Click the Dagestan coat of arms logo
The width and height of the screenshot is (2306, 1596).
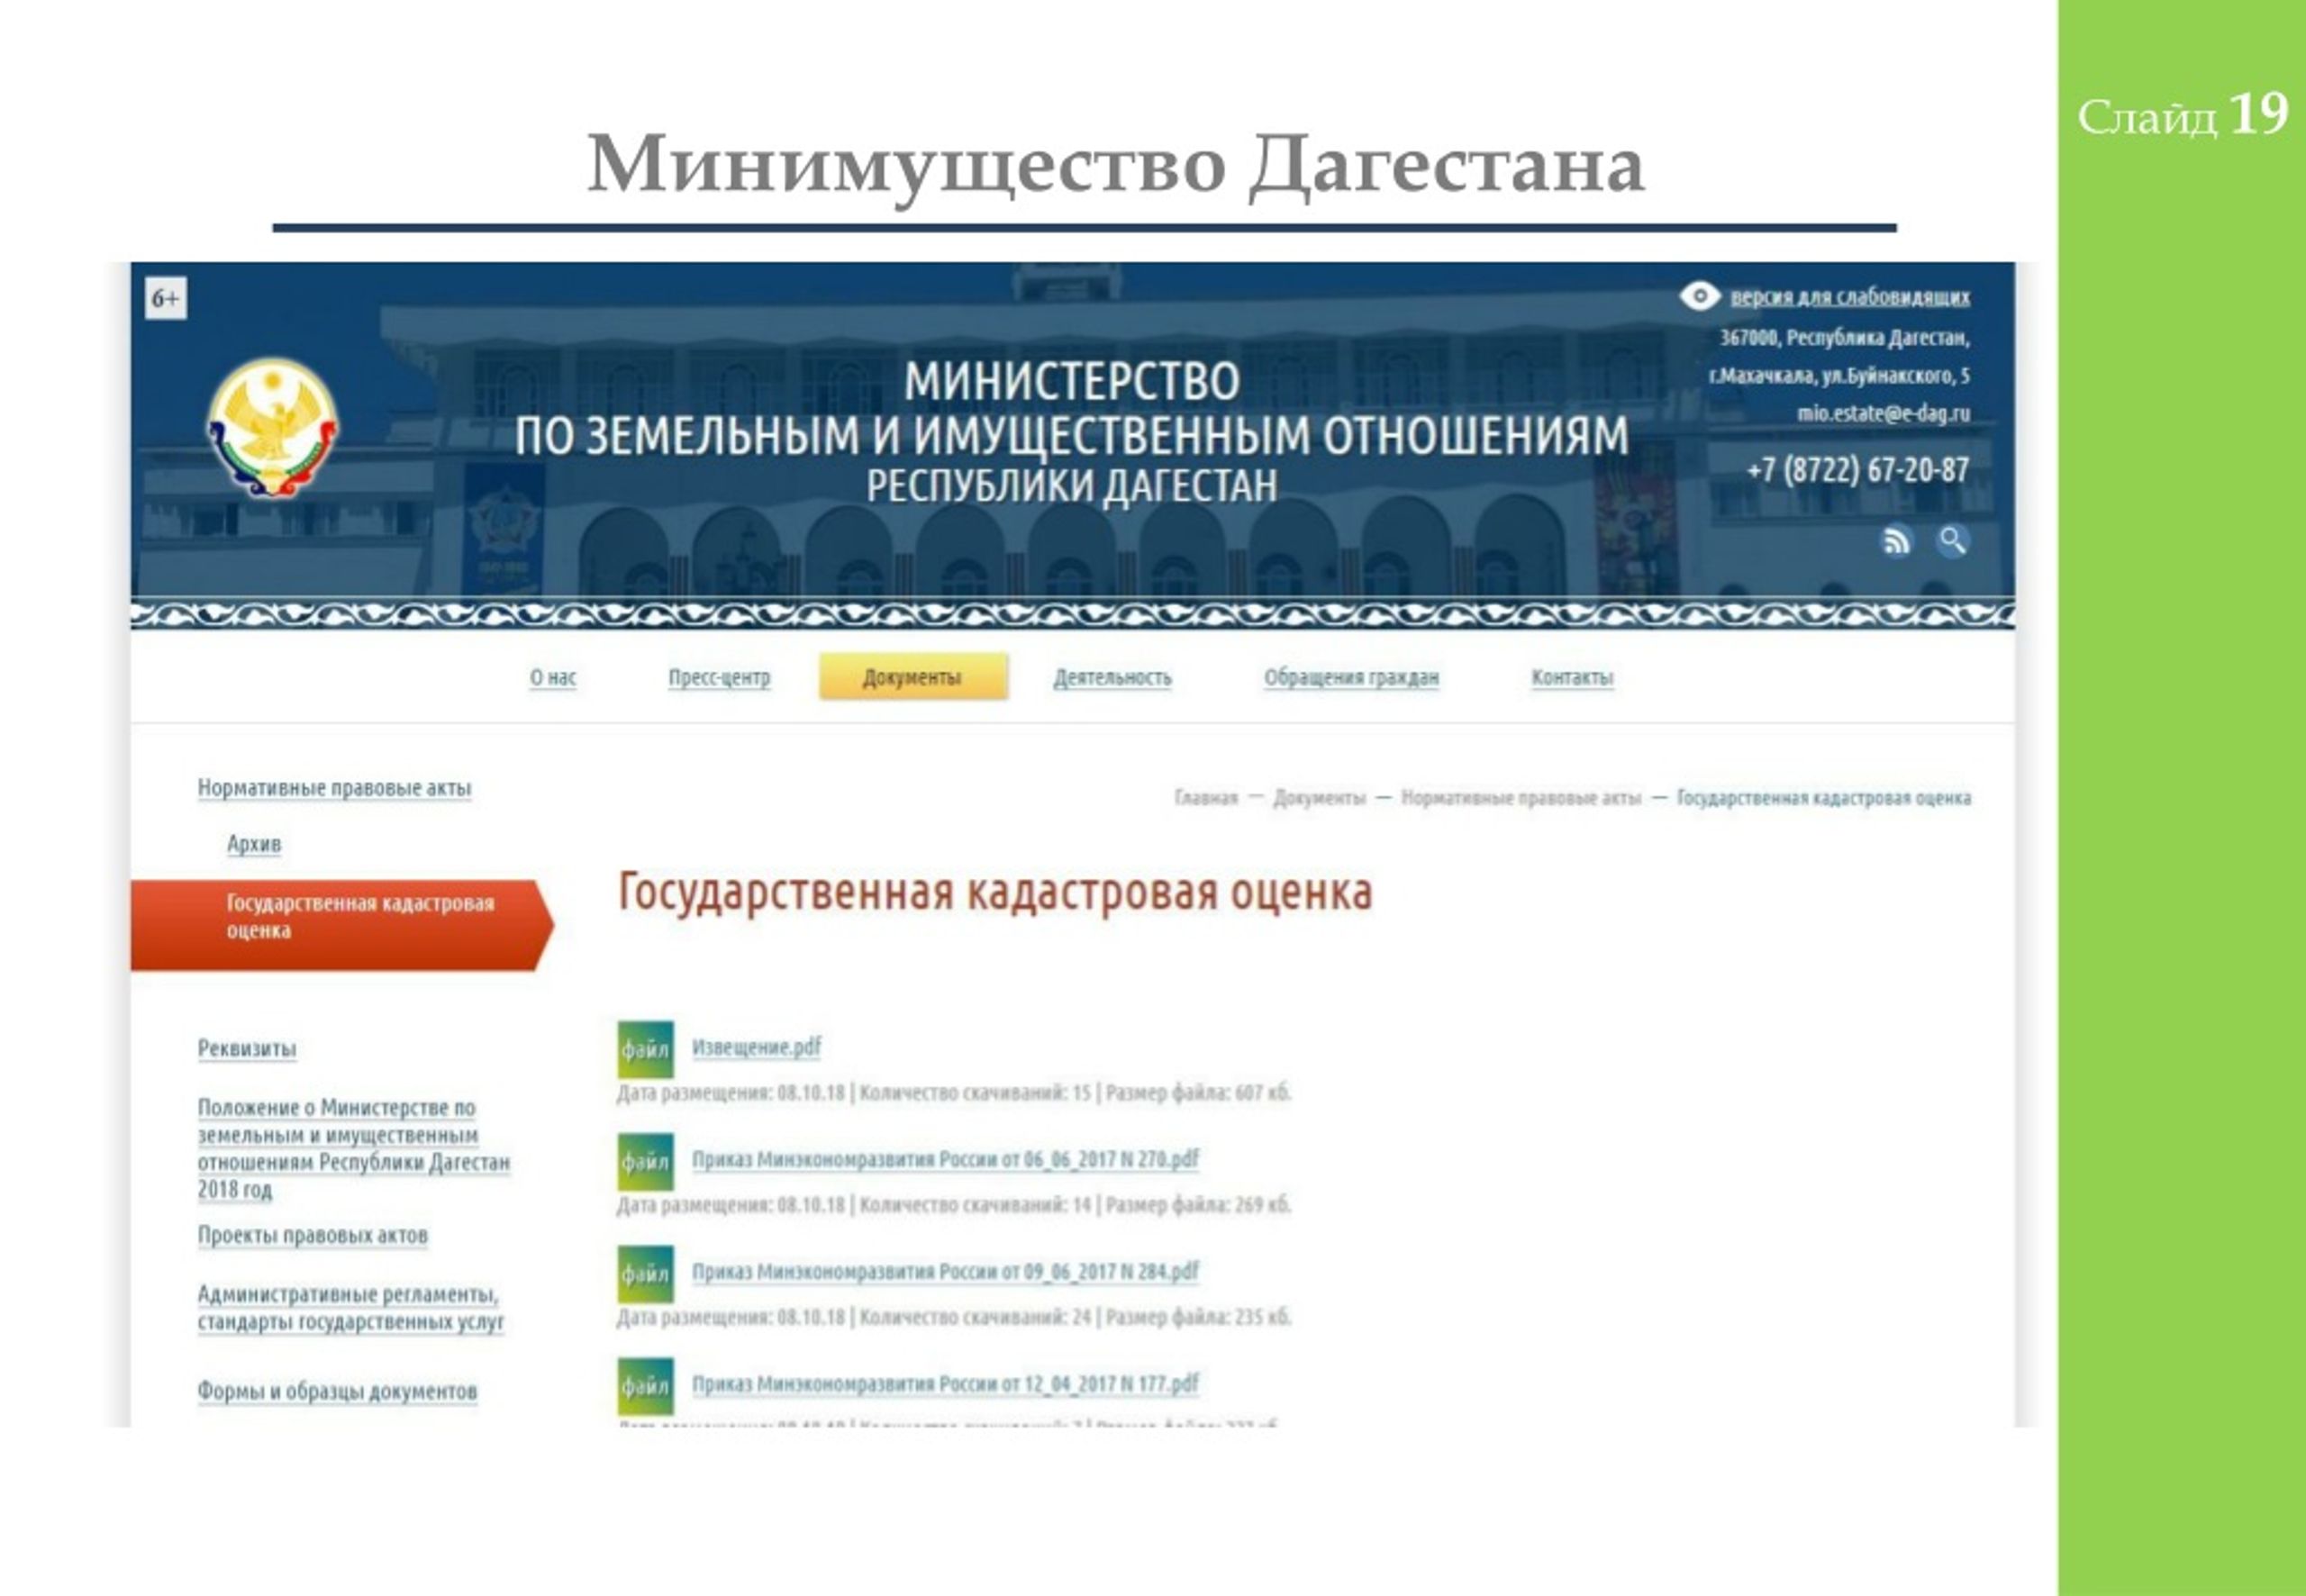point(272,428)
